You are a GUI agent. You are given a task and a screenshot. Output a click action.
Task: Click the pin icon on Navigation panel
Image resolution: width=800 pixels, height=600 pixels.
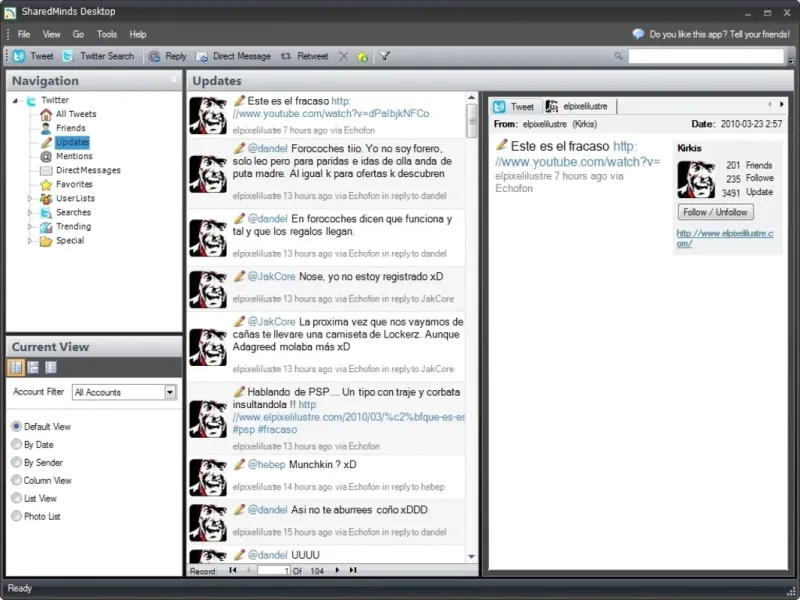coord(174,80)
